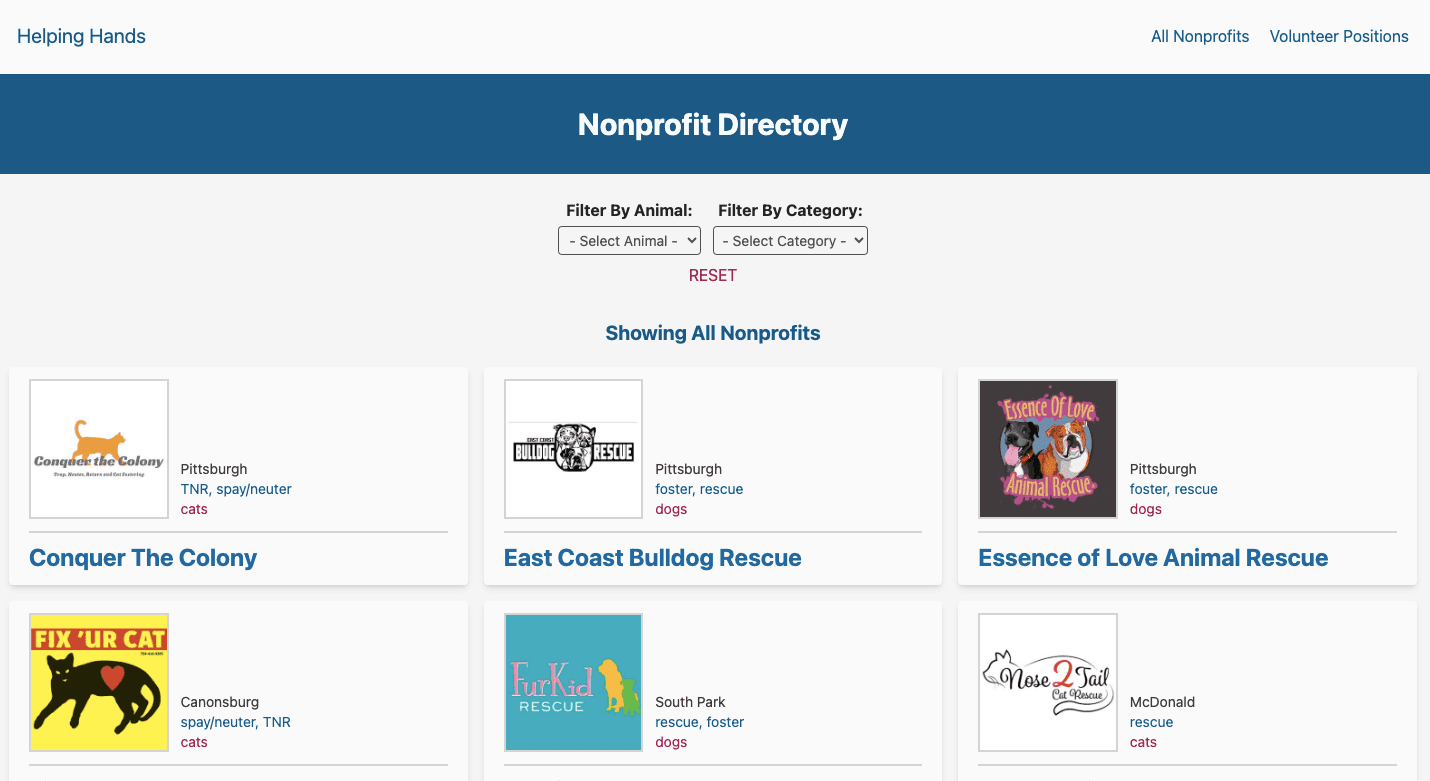Image resolution: width=1430 pixels, height=781 pixels.
Task: Open Essence of Love Animal Rescue title link
Action: tap(1152, 558)
